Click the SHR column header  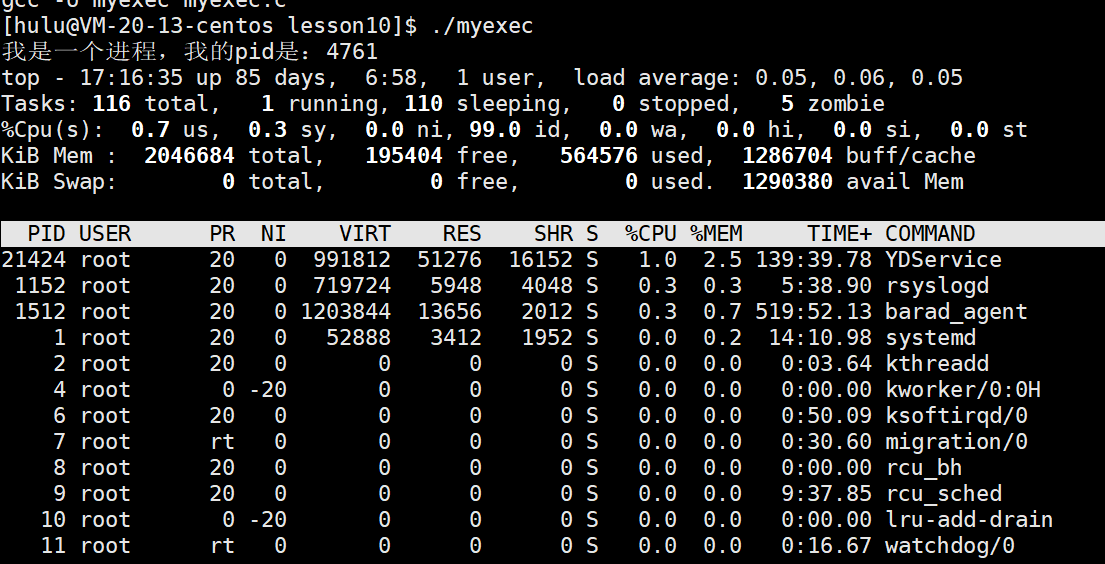pos(553,233)
